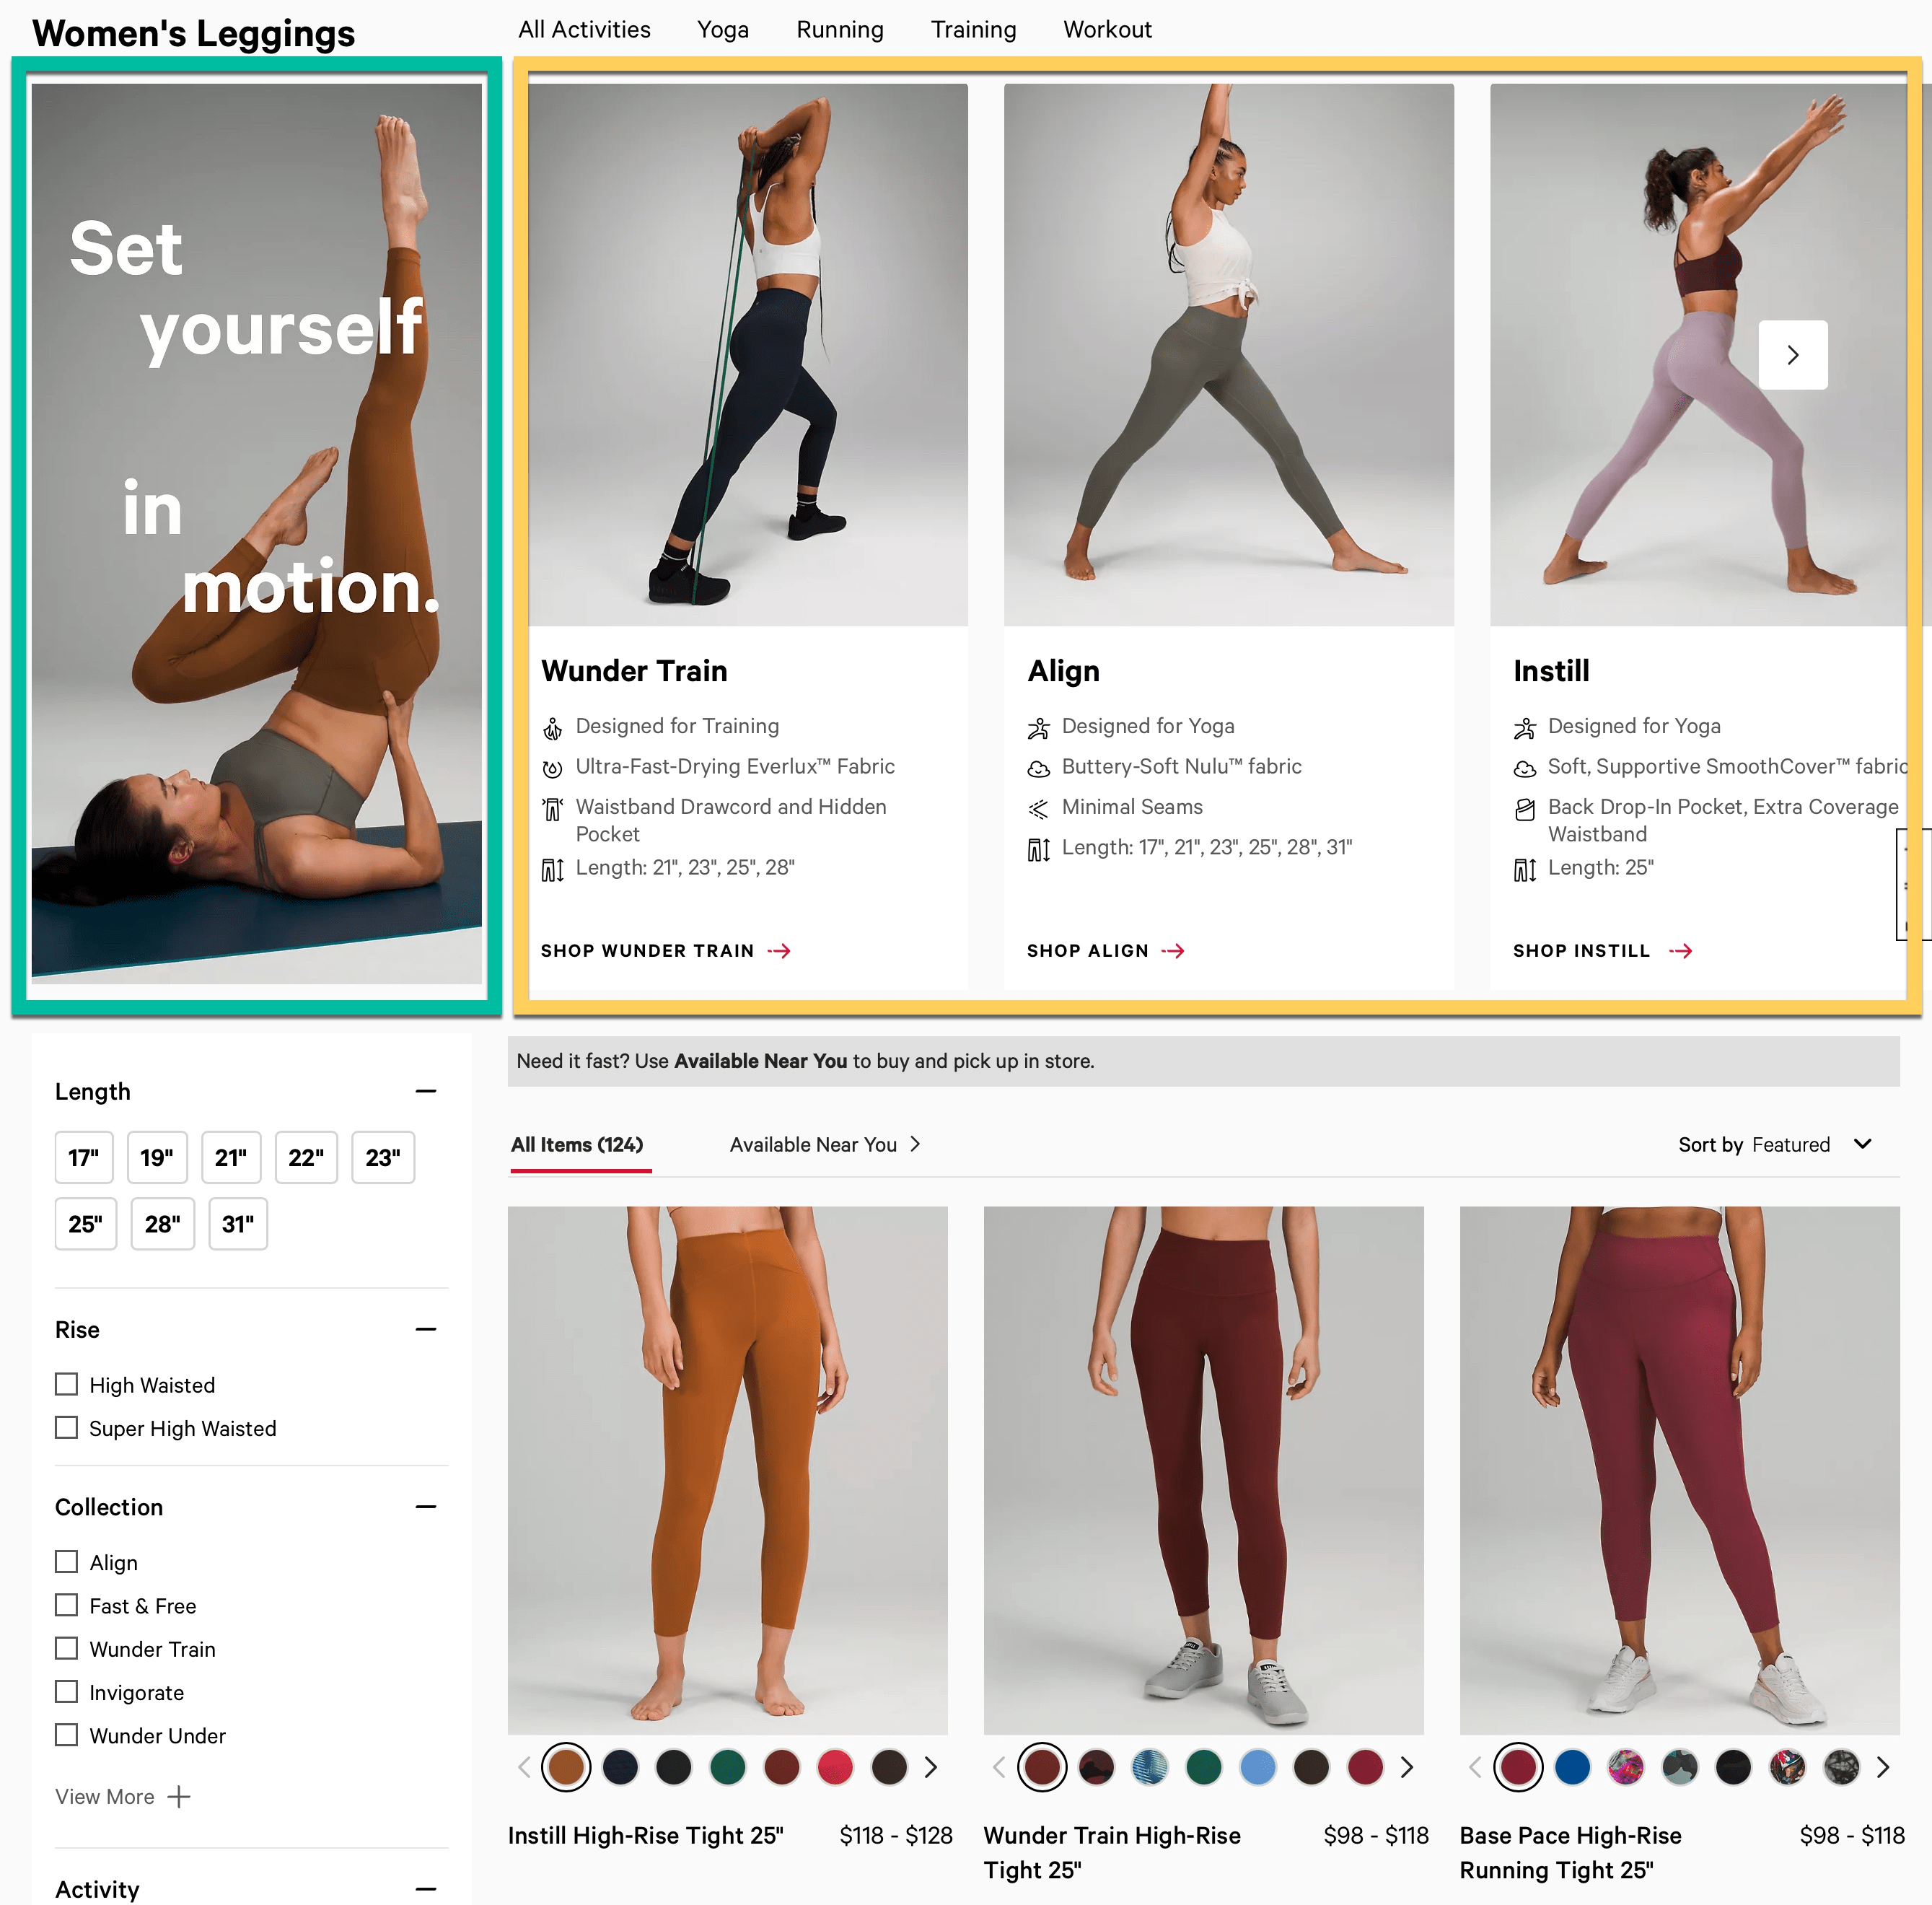Open the Base Pace High-Rise product image

click(1679, 1470)
